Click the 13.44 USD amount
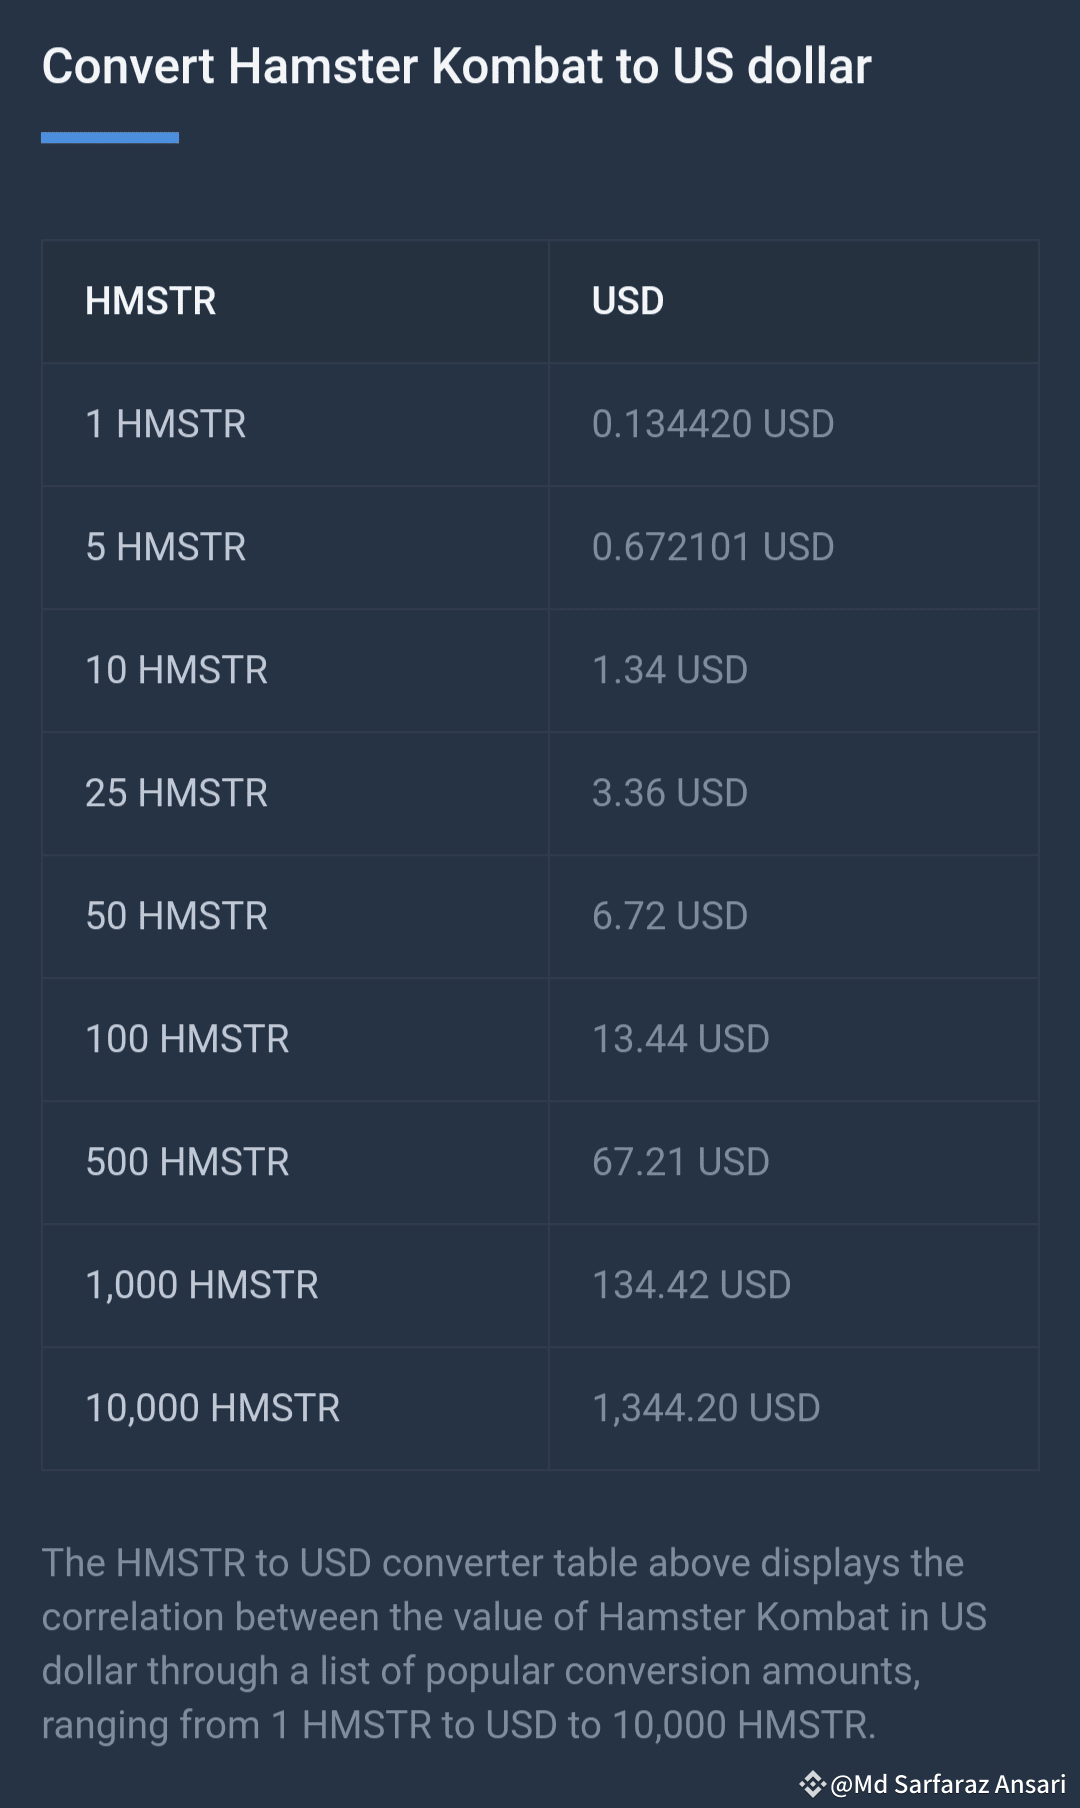The height and width of the screenshot is (1808, 1080). pos(681,1039)
